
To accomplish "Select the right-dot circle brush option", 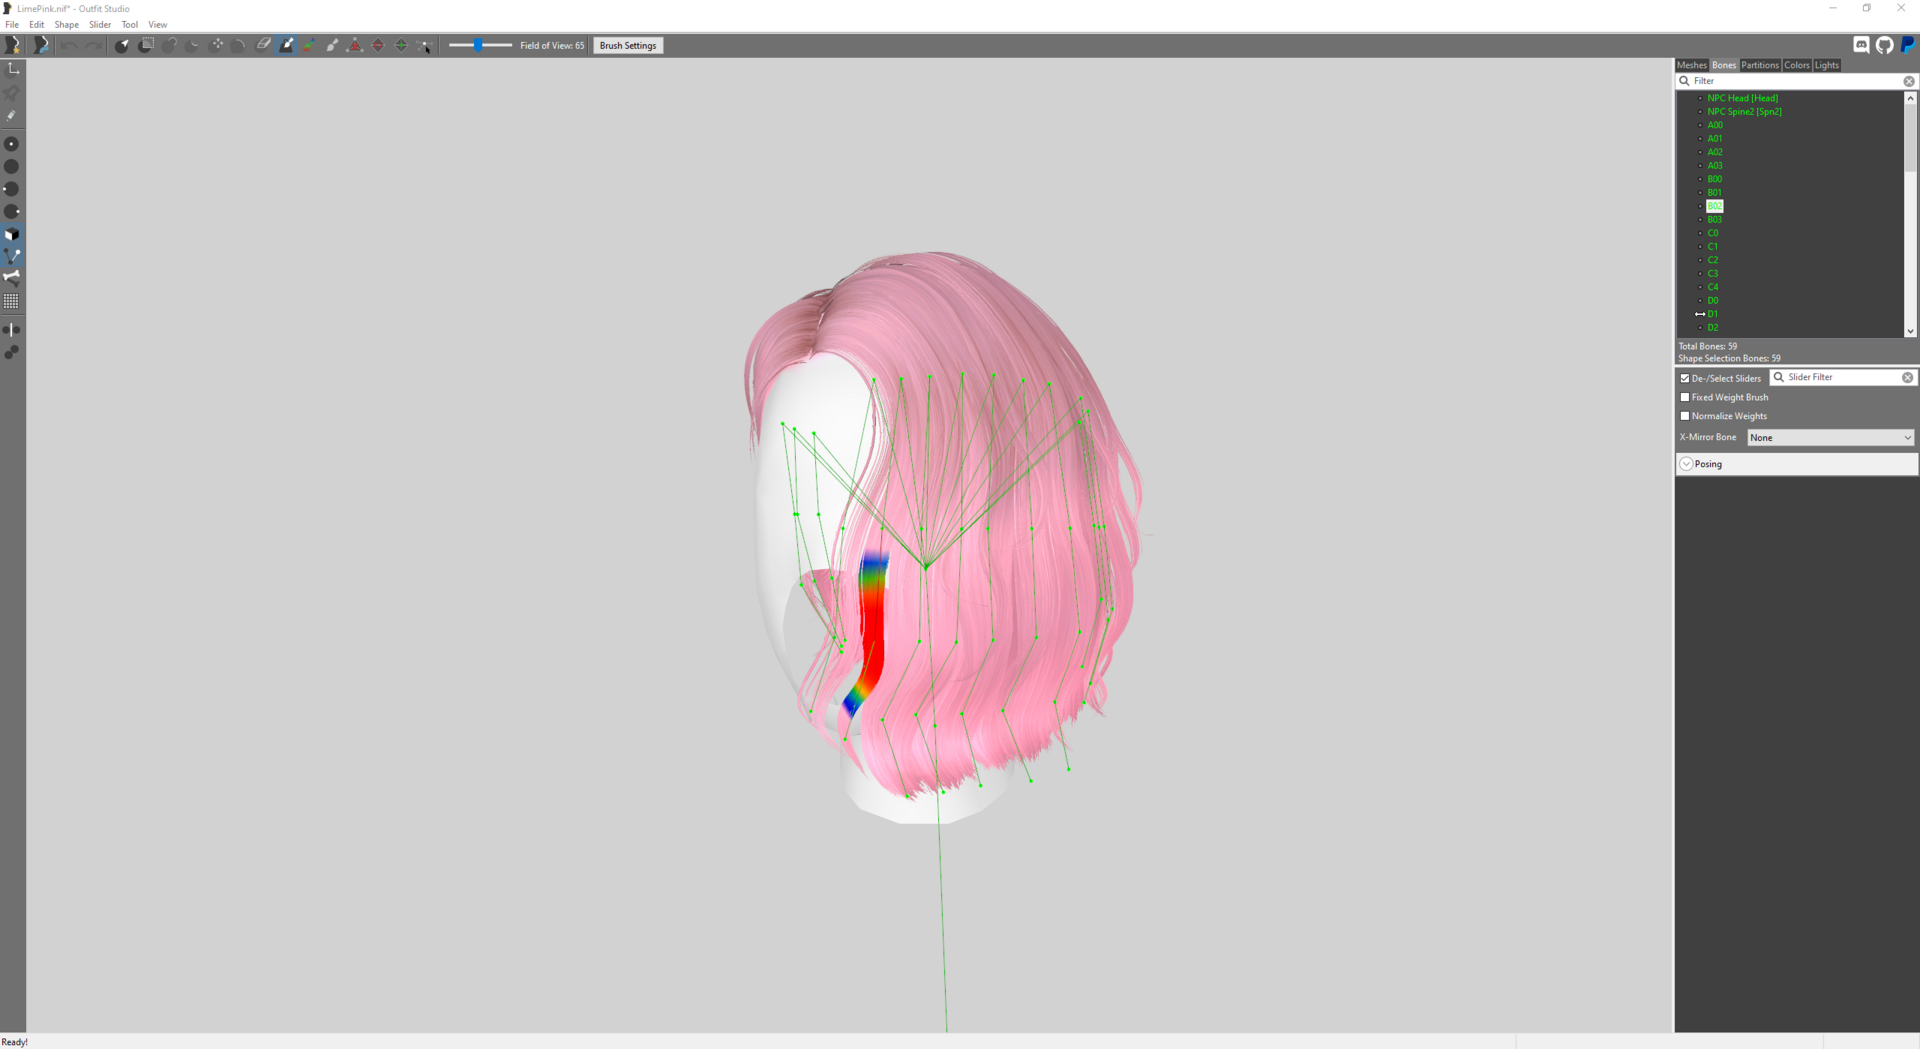I will (x=12, y=211).
